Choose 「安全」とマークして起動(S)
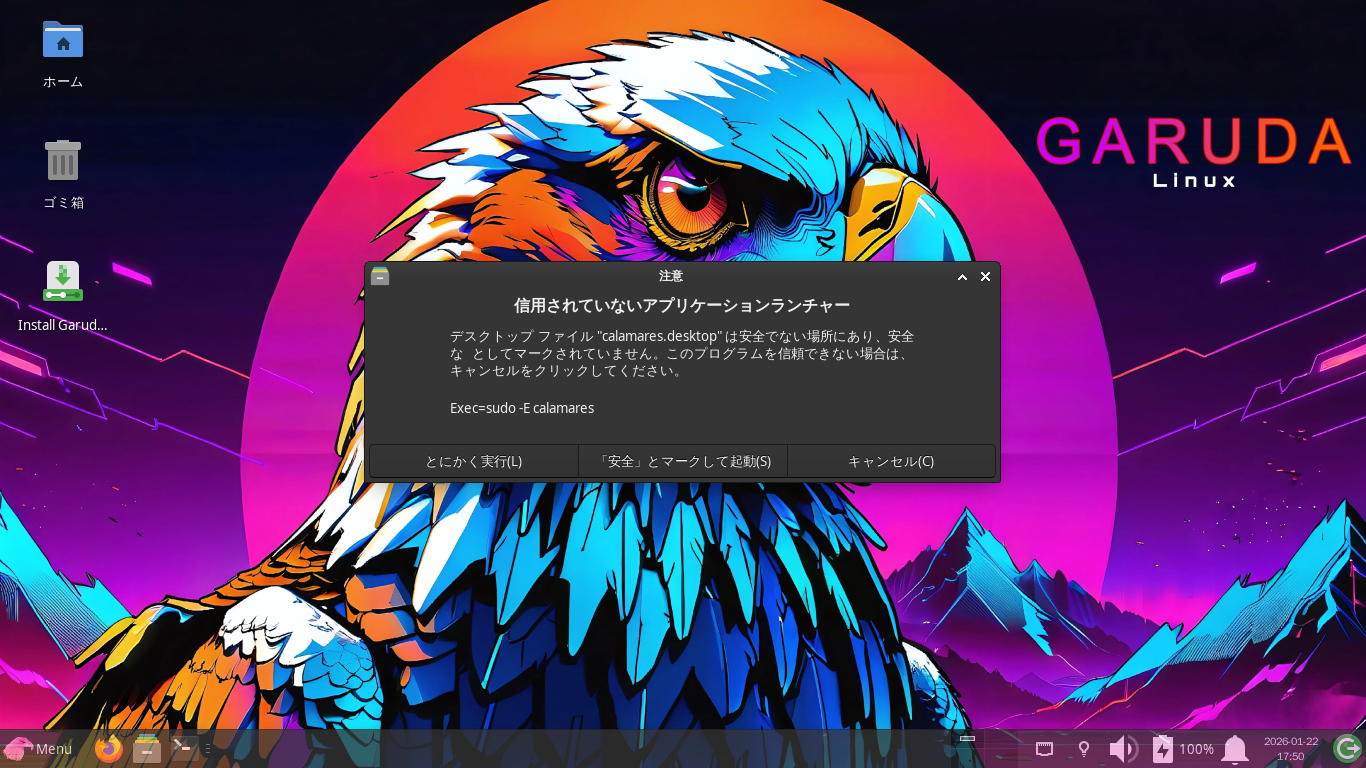1366x768 pixels. pos(683,461)
